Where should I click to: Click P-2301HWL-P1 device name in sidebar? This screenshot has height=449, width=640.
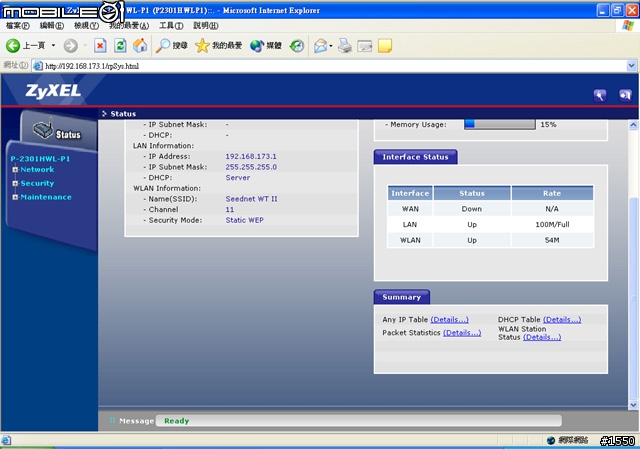click(40, 159)
